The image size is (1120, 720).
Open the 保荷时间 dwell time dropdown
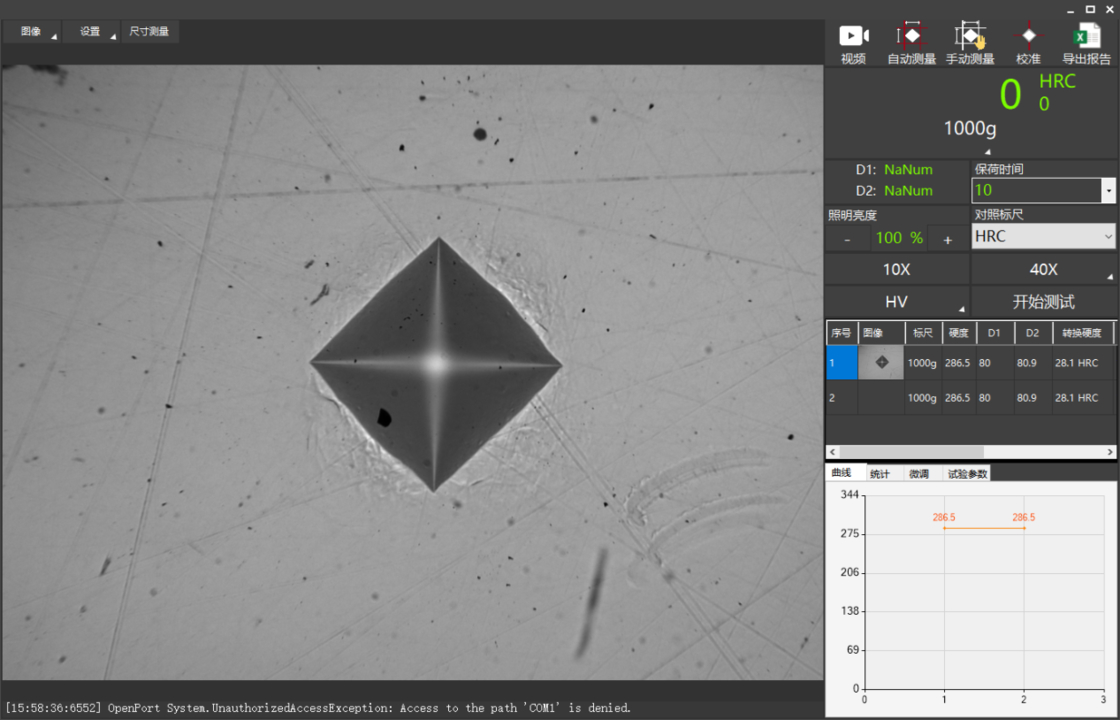[1107, 190]
